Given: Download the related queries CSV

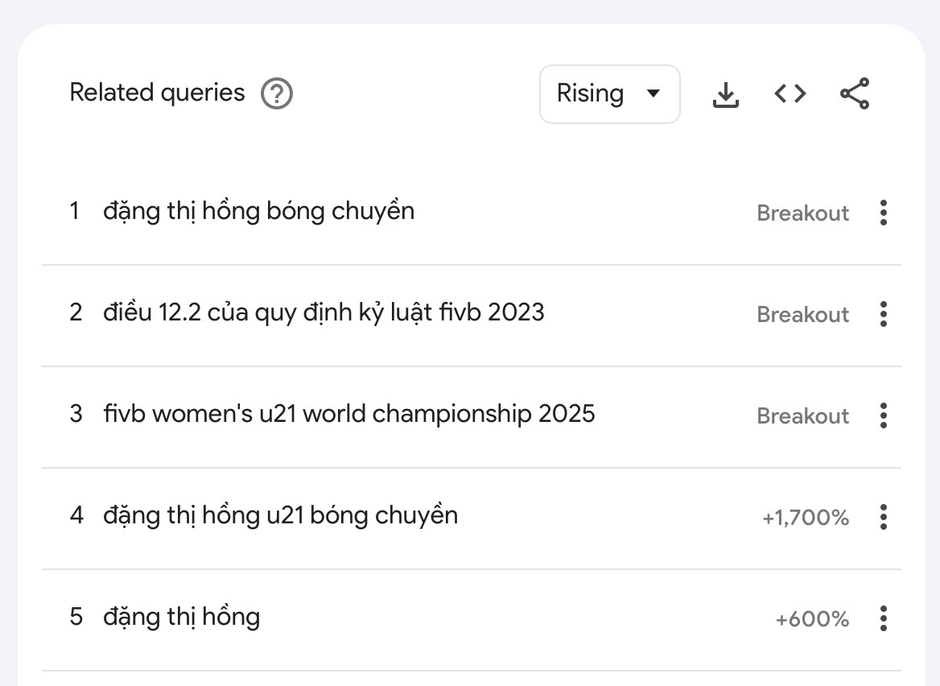Looking at the screenshot, I should [725, 94].
